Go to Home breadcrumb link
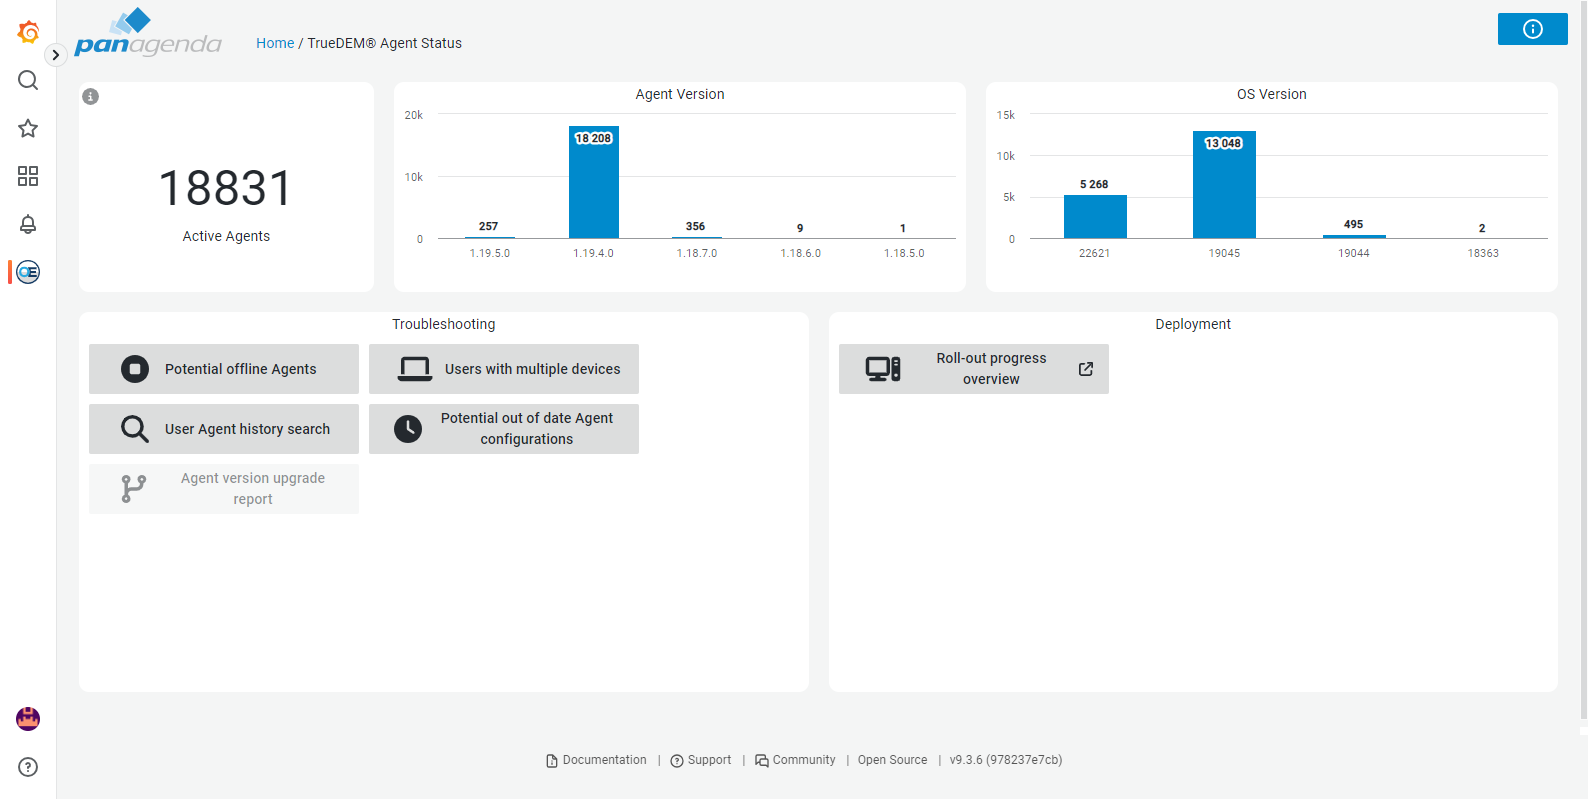Screen dimensions: 1588x799 275,43
